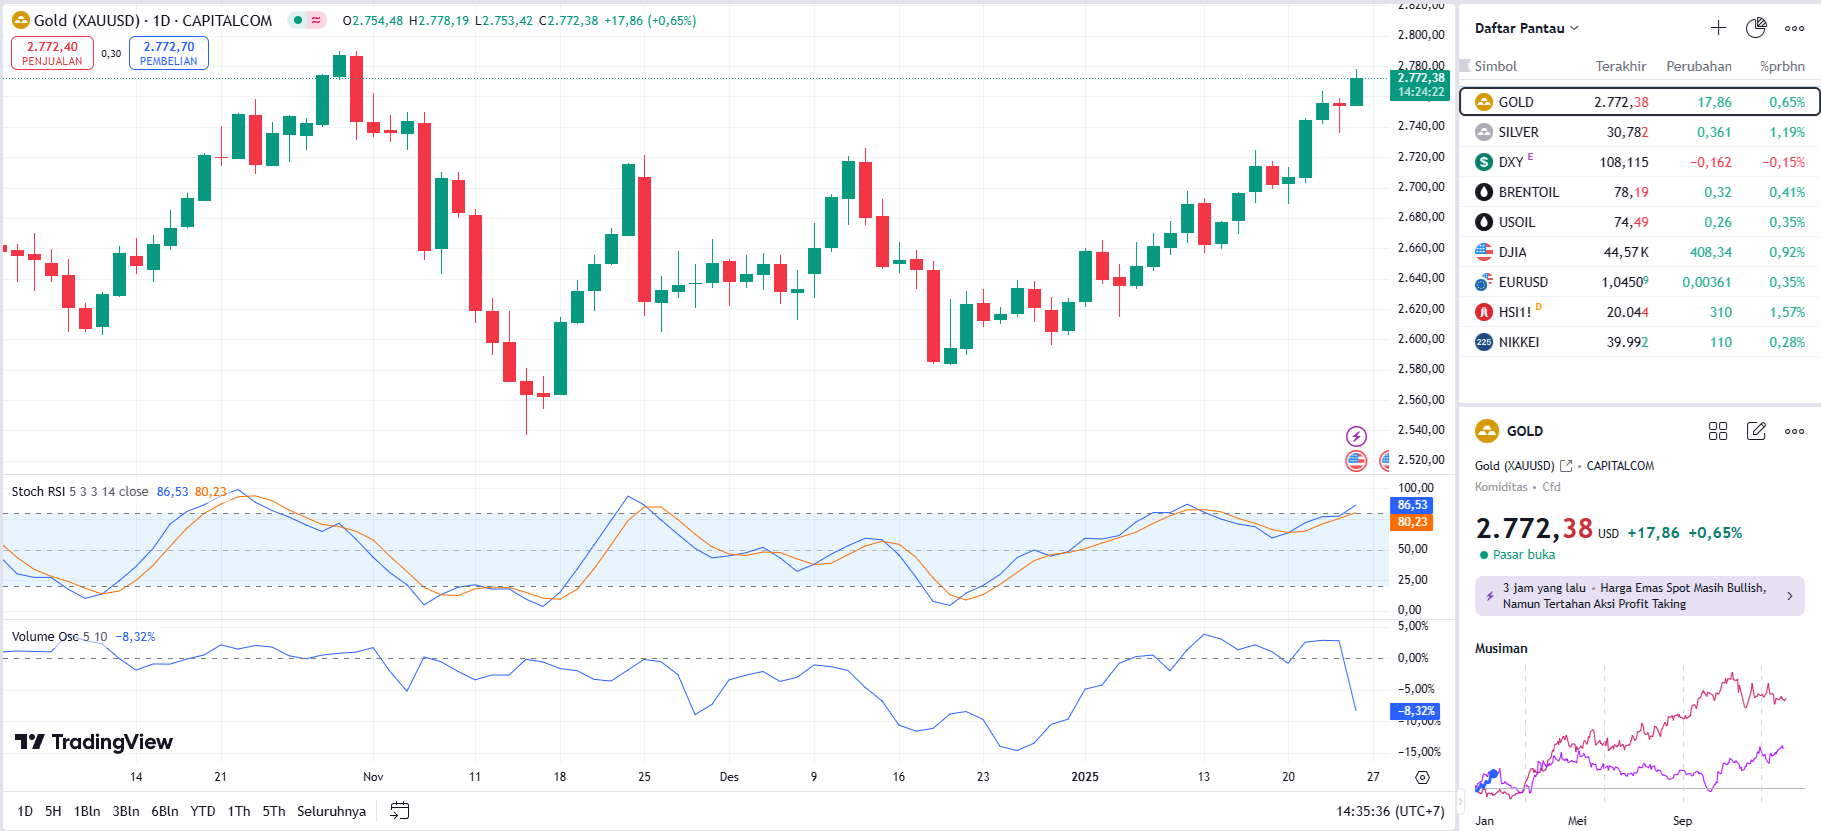Click the blue PEMBELIAN buy button
Image resolution: width=1821 pixels, height=831 pixels.
coord(169,53)
